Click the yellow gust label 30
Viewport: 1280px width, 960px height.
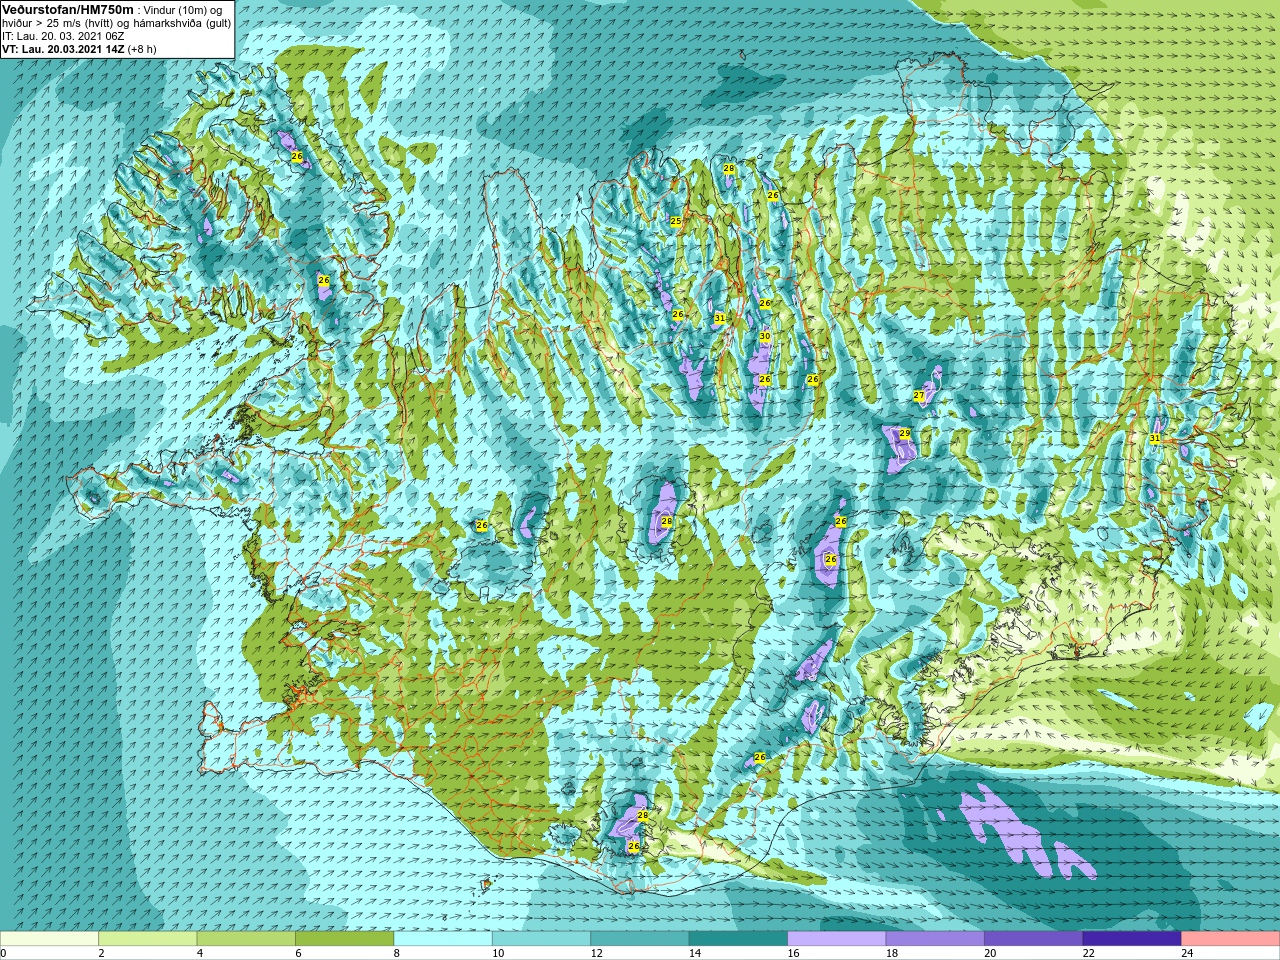point(764,337)
